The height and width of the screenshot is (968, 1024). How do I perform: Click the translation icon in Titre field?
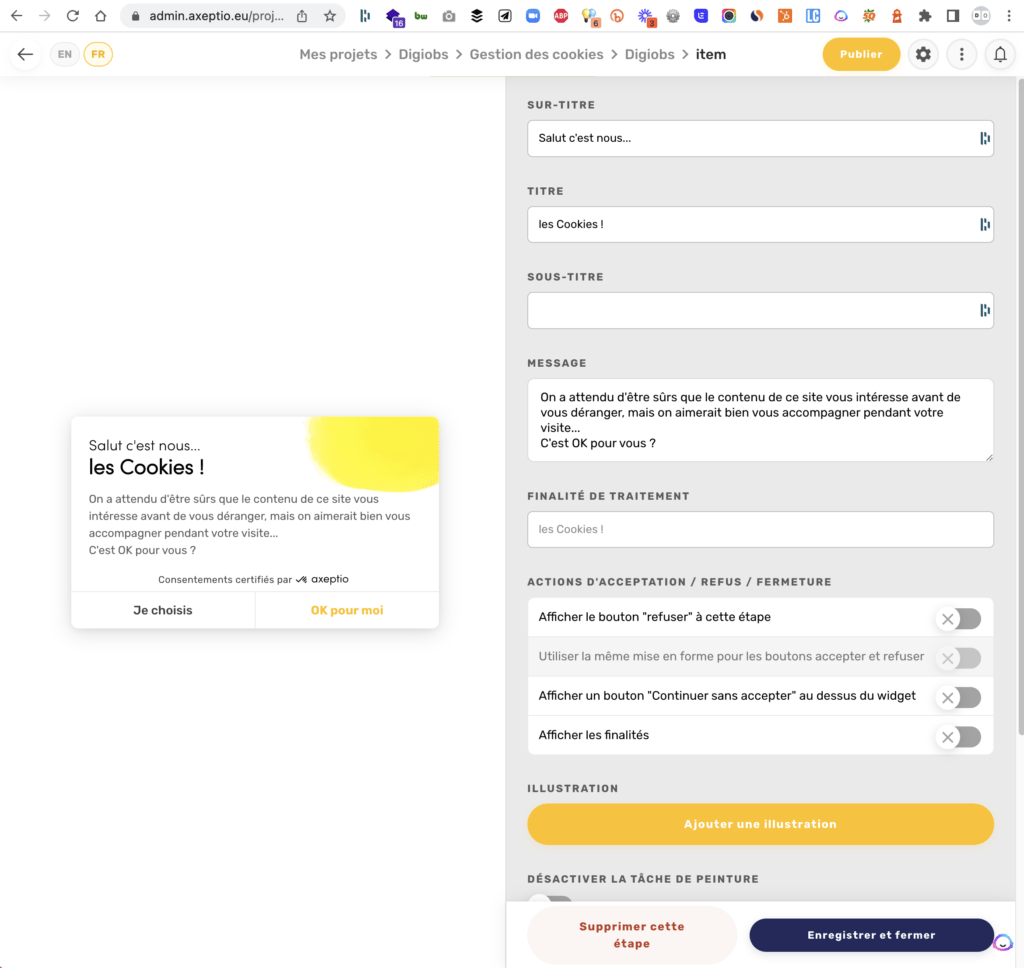click(984, 225)
